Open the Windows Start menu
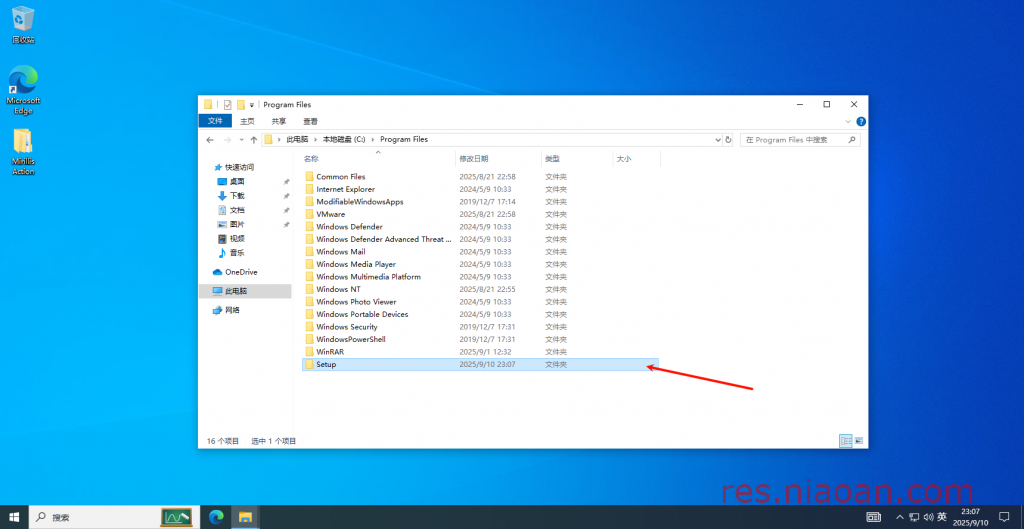The image size is (1024, 529). point(14,517)
